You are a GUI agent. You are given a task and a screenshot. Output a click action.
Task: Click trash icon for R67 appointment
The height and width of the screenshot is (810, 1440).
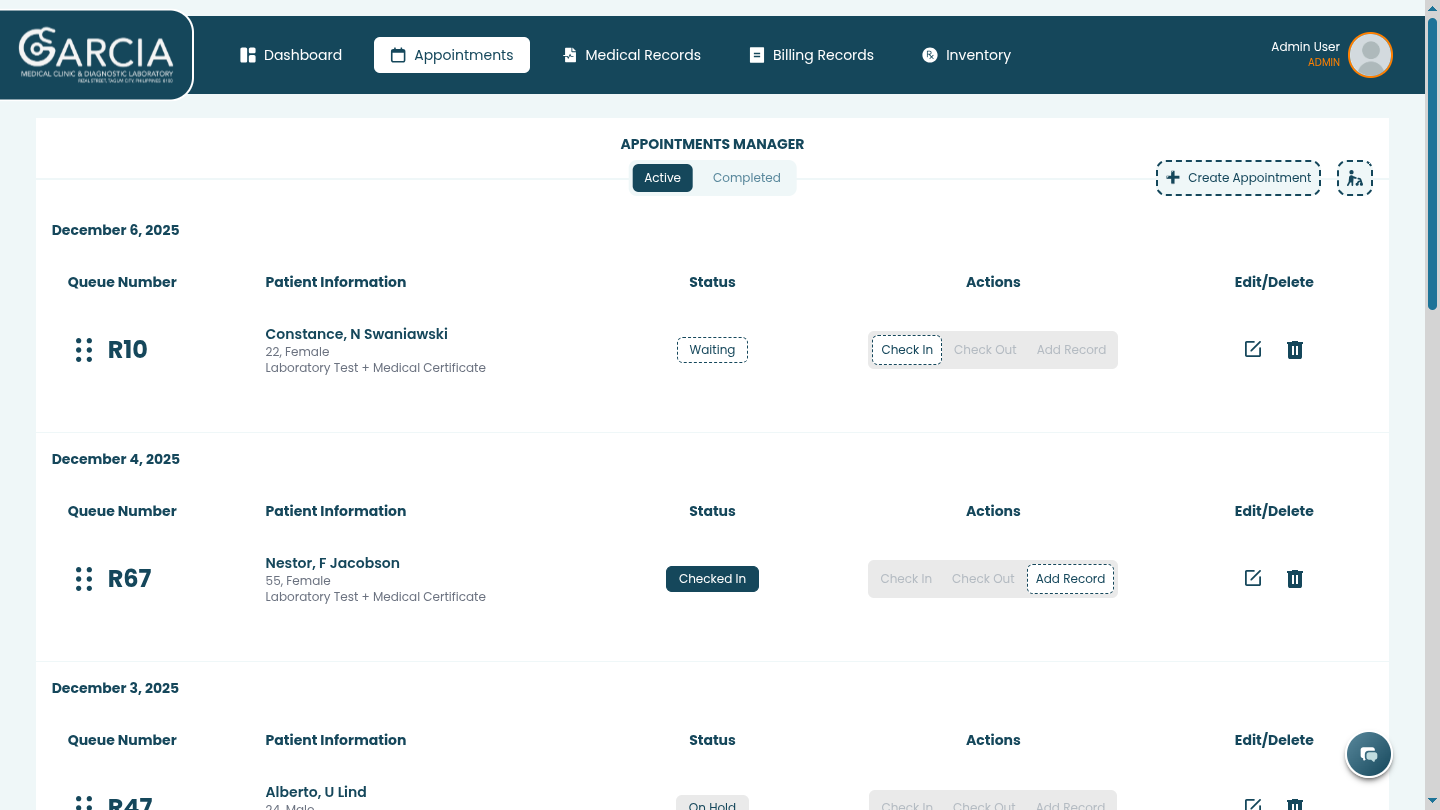coord(1294,578)
